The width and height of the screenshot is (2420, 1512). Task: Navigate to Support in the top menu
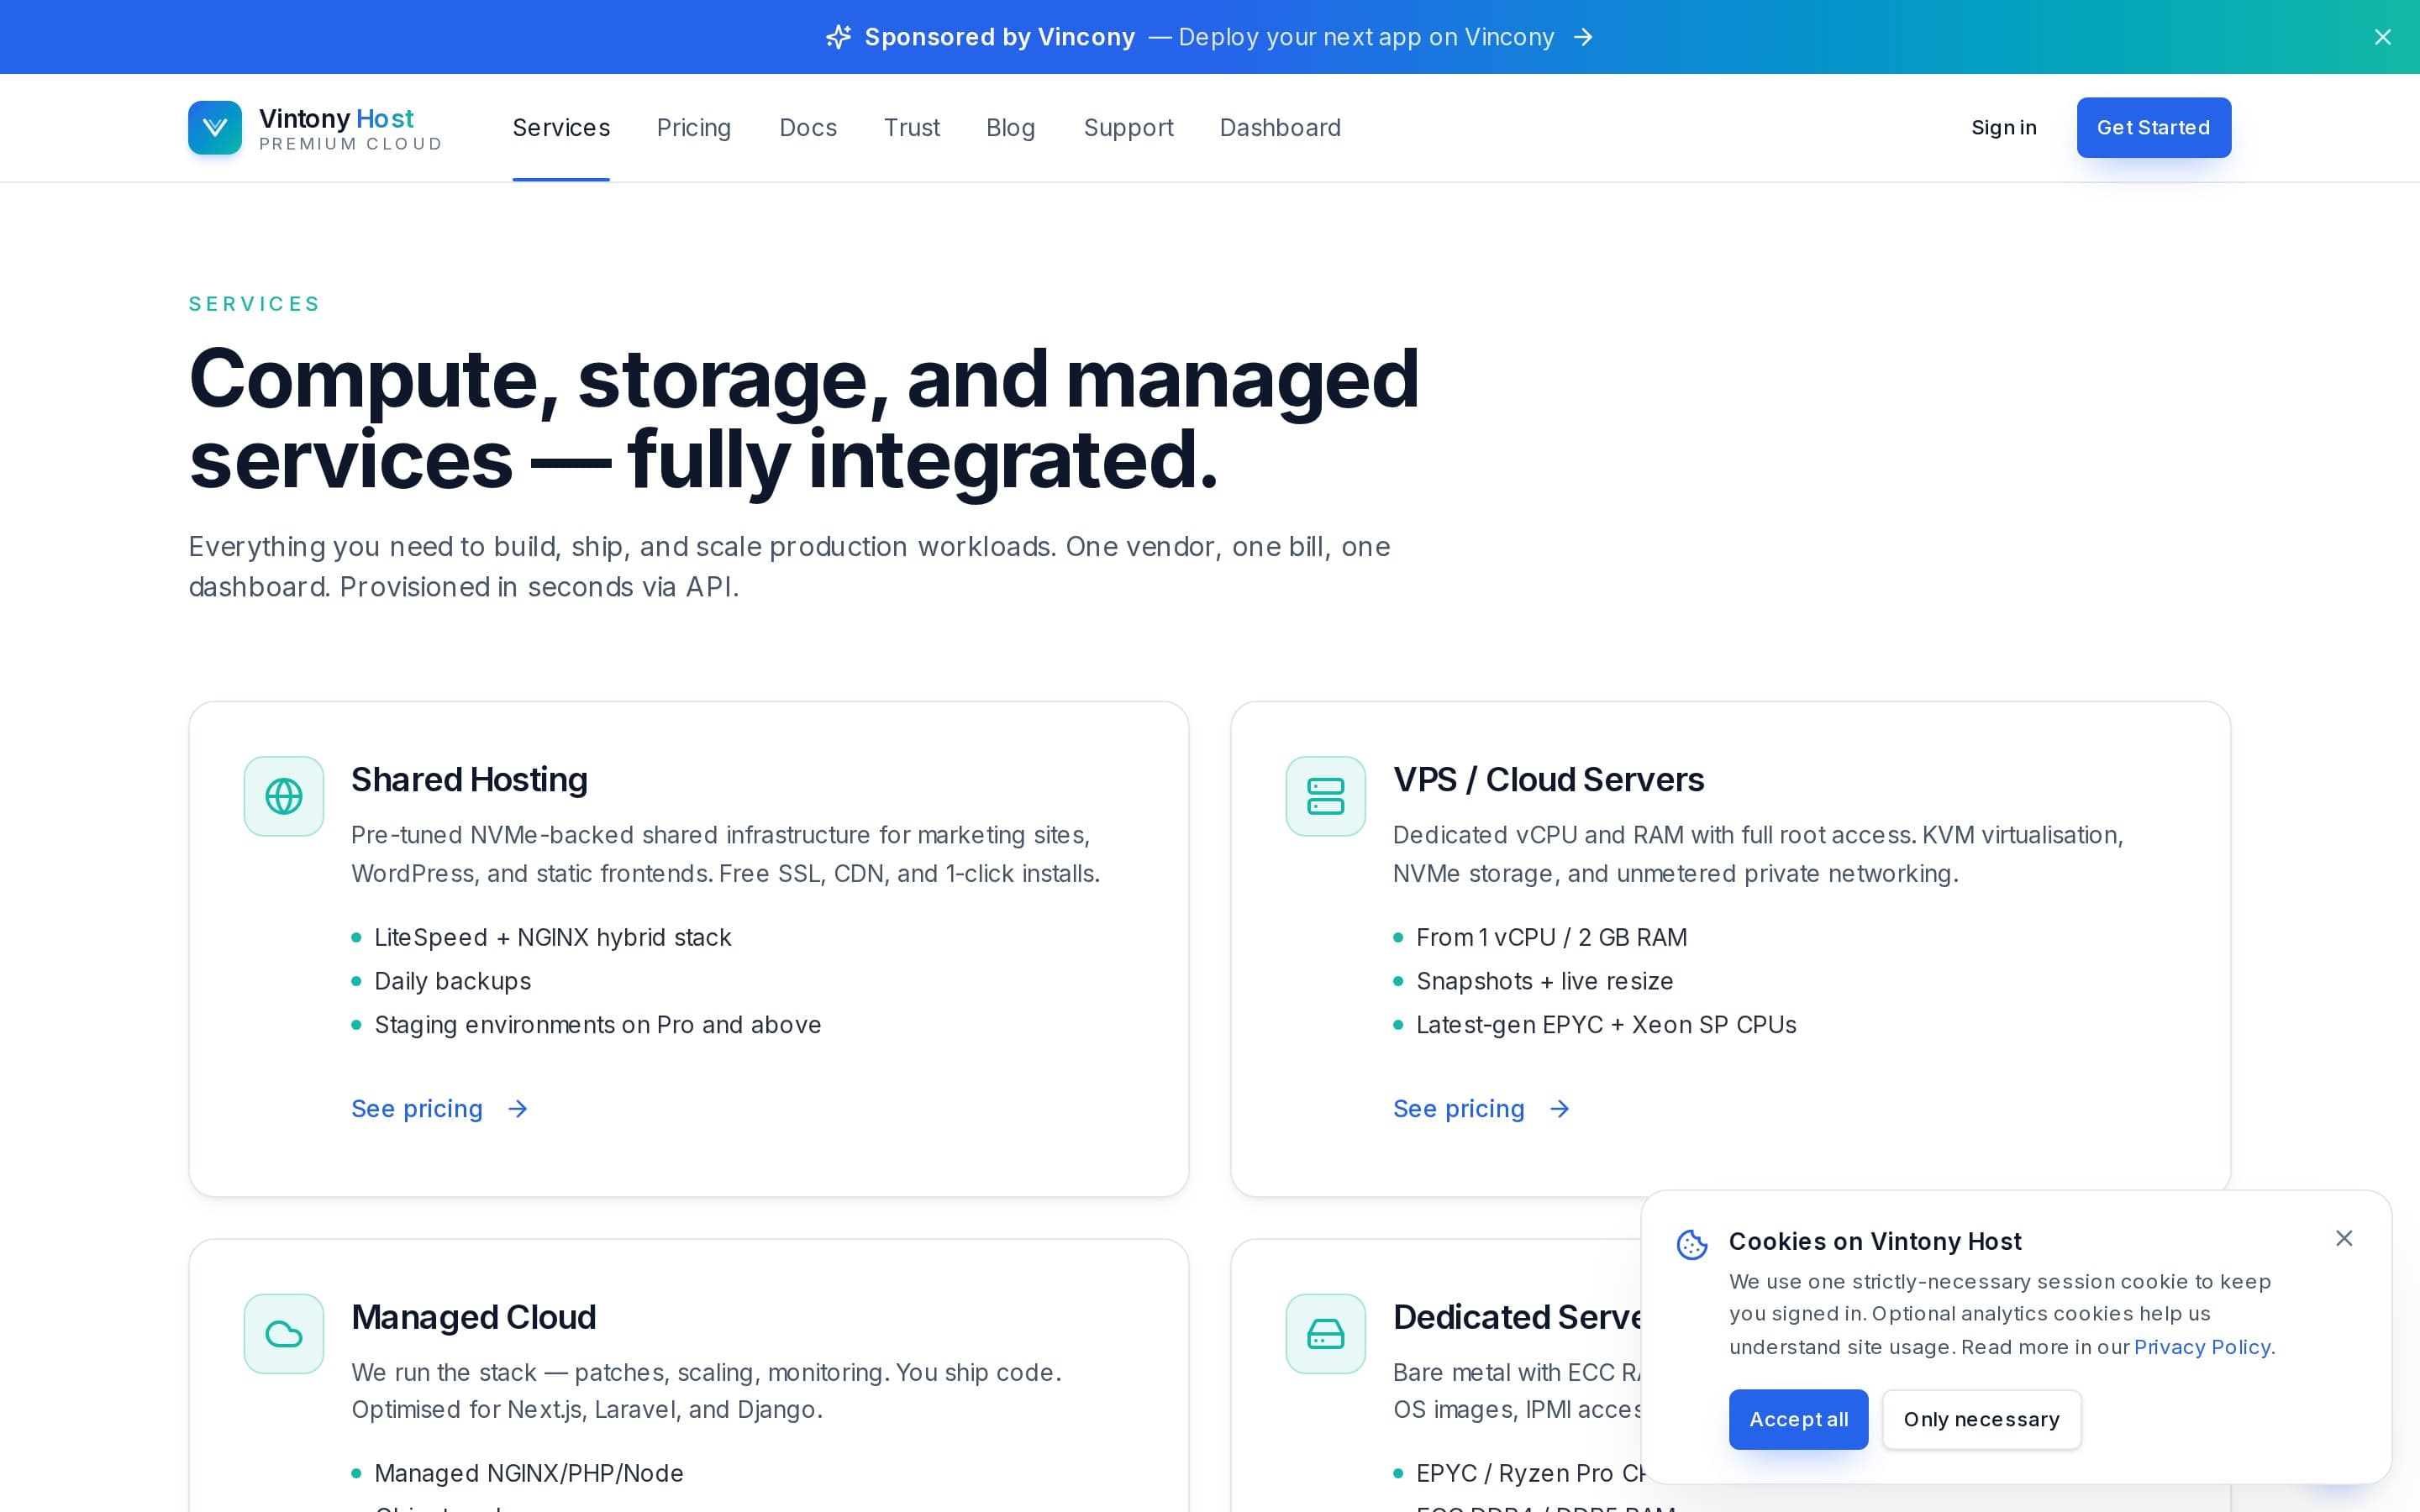coord(1129,128)
